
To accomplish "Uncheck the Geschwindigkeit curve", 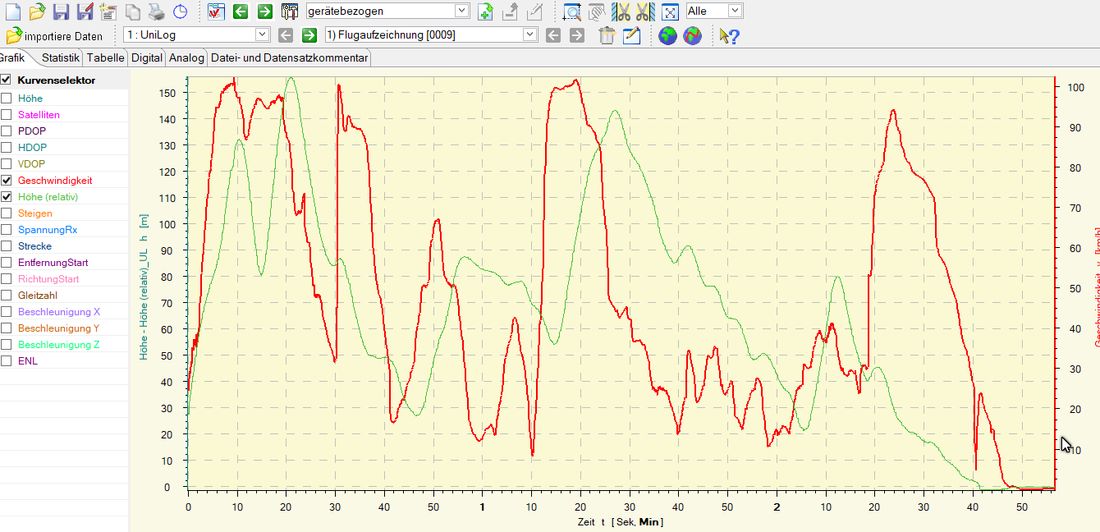I will (x=7, y=180).
